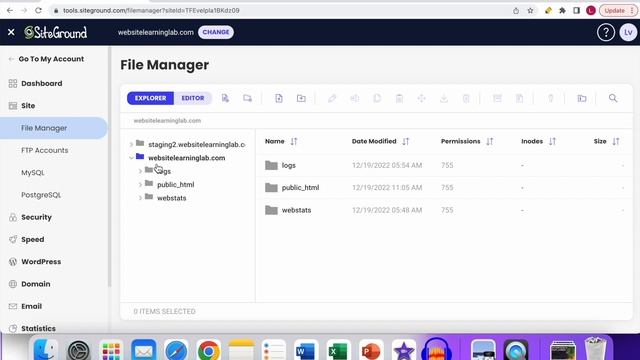Open Microsoft Word from the dock
The image size is (640, 360).
pos(306,351)
